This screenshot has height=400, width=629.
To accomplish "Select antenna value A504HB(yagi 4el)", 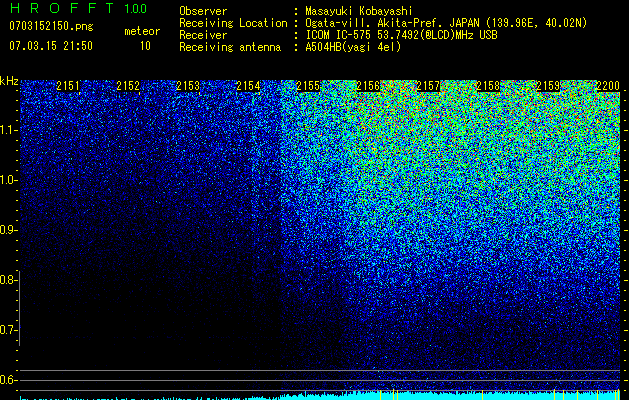I will click(x=353, y=47).
